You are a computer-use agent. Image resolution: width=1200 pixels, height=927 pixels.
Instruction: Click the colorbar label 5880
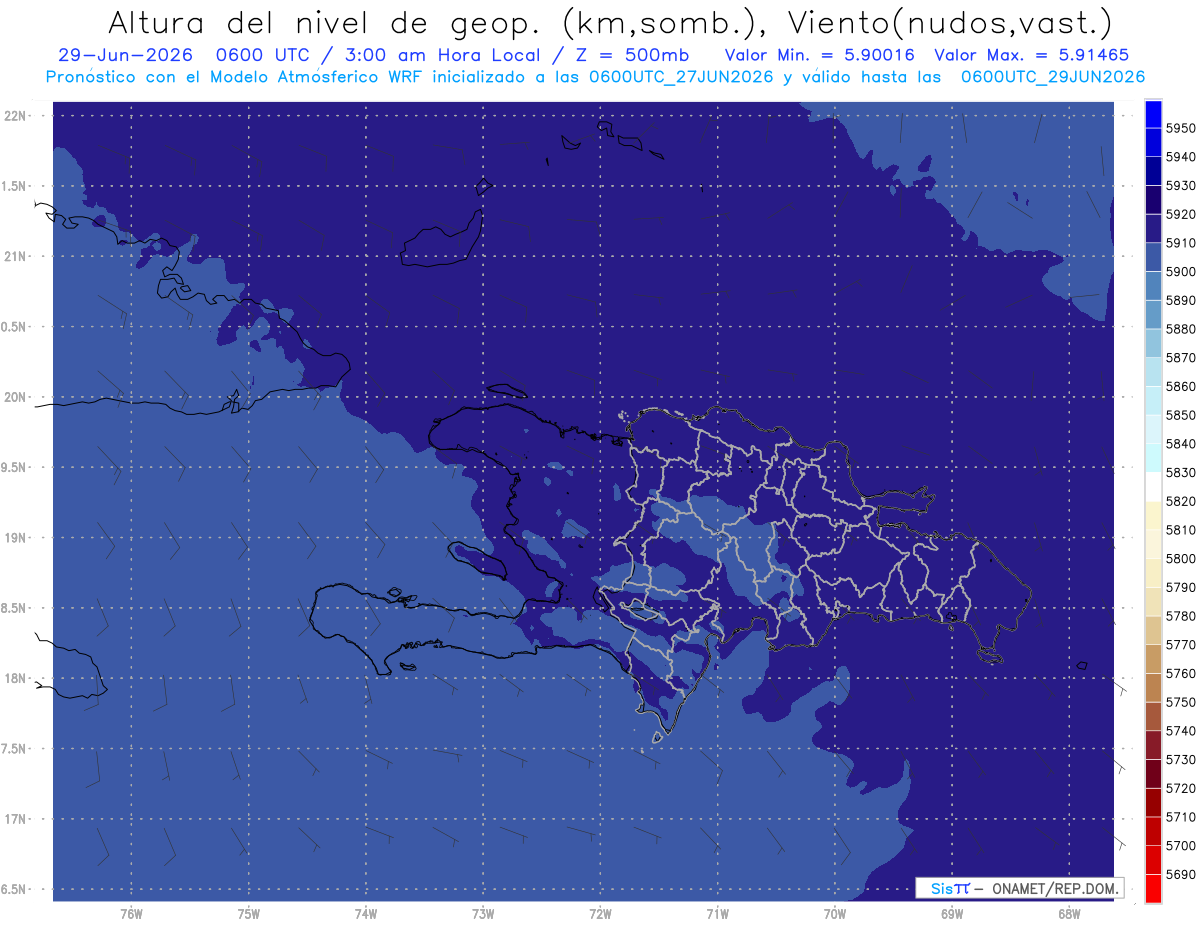[x=1180, y=329]
